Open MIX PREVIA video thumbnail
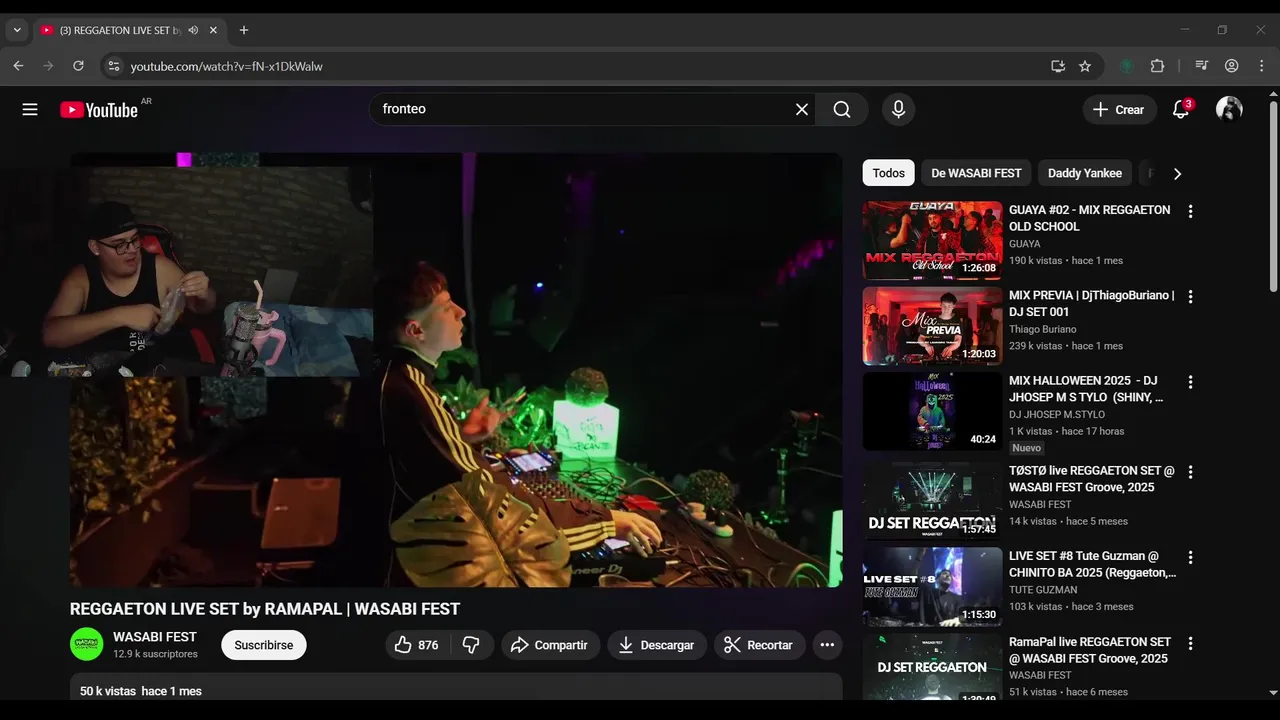1280x720 pixels. coord(932,326)
